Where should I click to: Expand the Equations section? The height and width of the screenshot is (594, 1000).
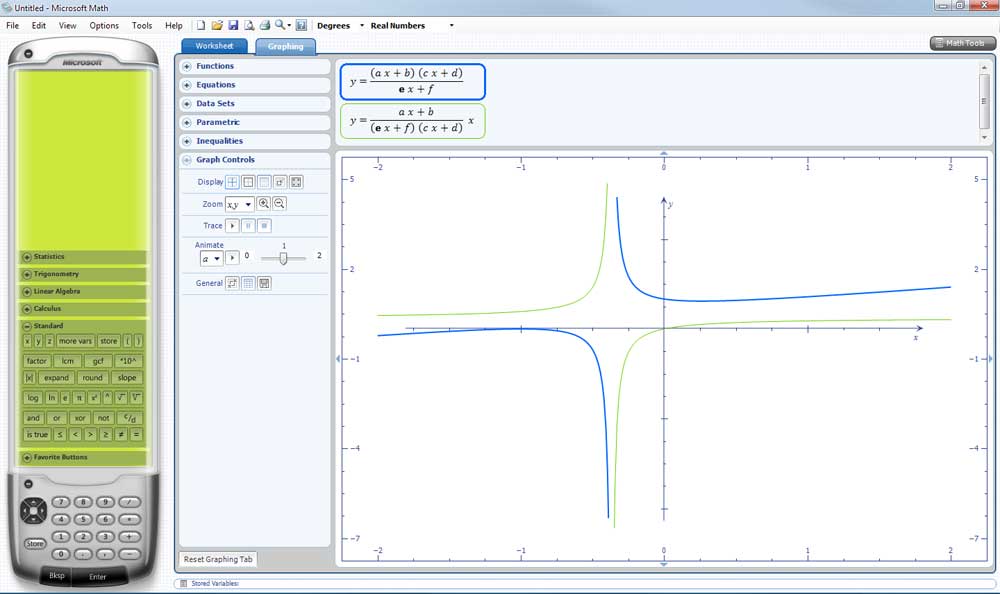coord(187,85)
